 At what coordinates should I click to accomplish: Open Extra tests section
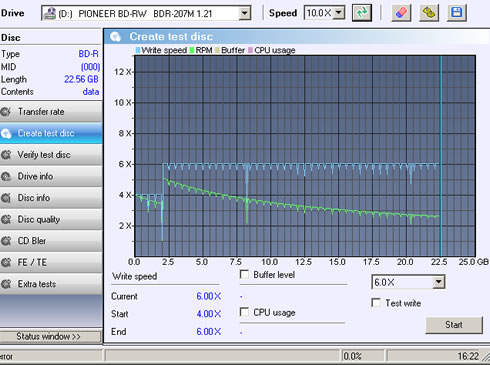coord(51,284)
